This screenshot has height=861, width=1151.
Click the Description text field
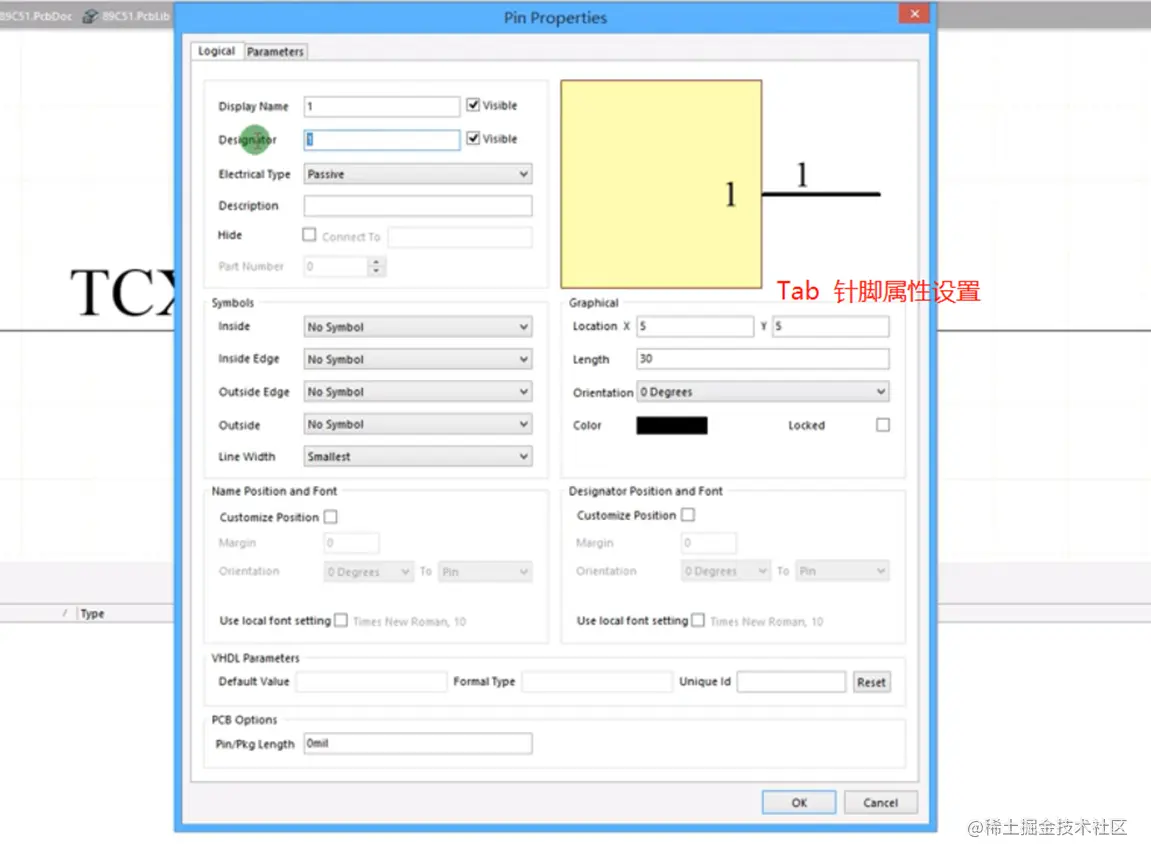[x=418, y=206]
